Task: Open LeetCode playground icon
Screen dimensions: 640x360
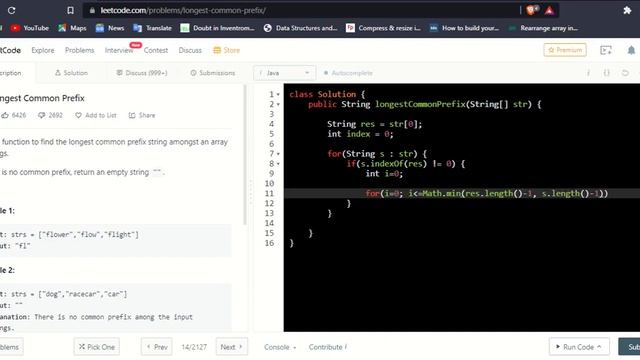Action: pyautogui.click(x=606, y=50)
